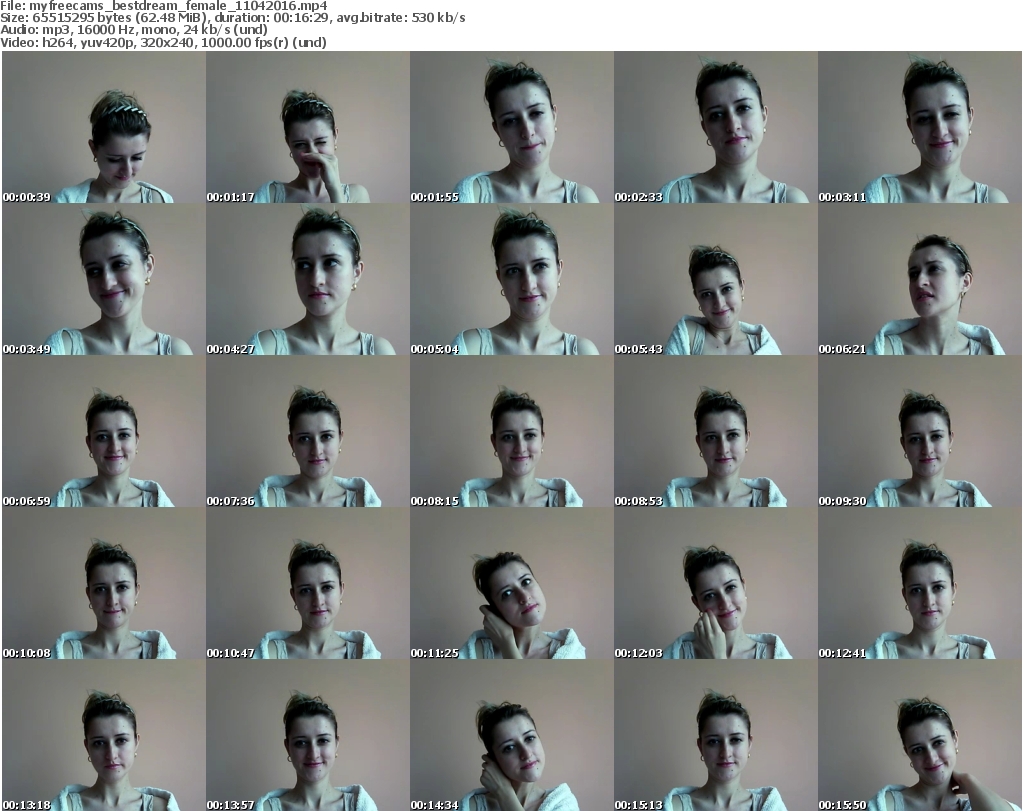Open the thumbnail stamped 00:01:17
Viewport: 1024px width, 811px height.
click(308, 127)
